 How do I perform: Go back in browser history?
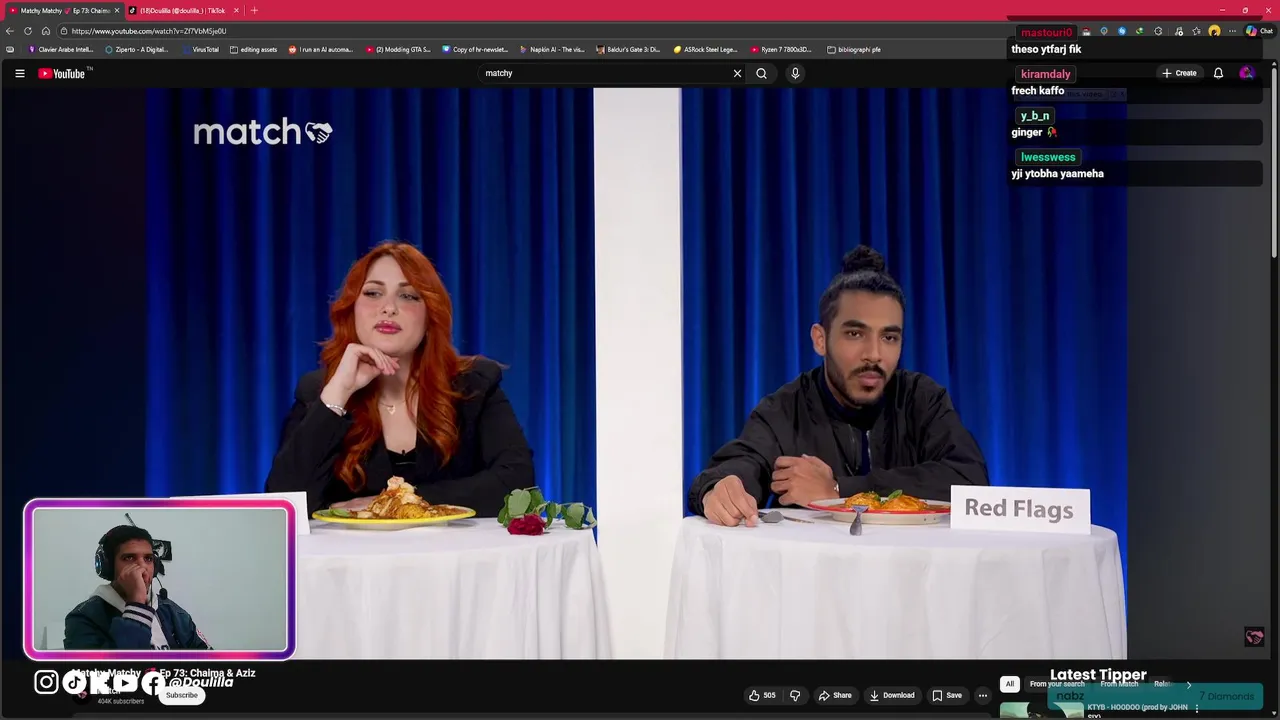10,31
